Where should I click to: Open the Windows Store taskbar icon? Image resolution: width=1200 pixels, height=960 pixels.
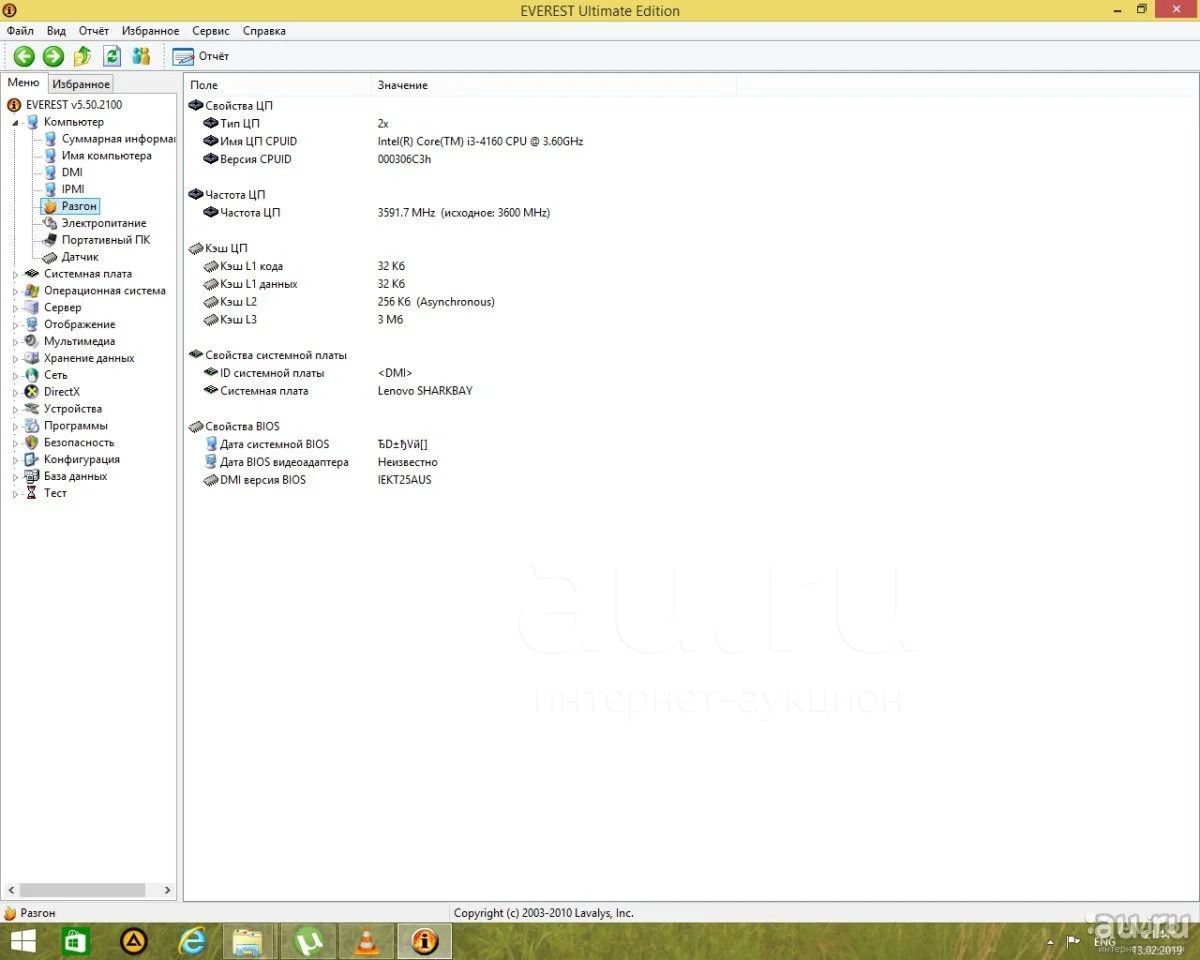click(x=77, y=941)
